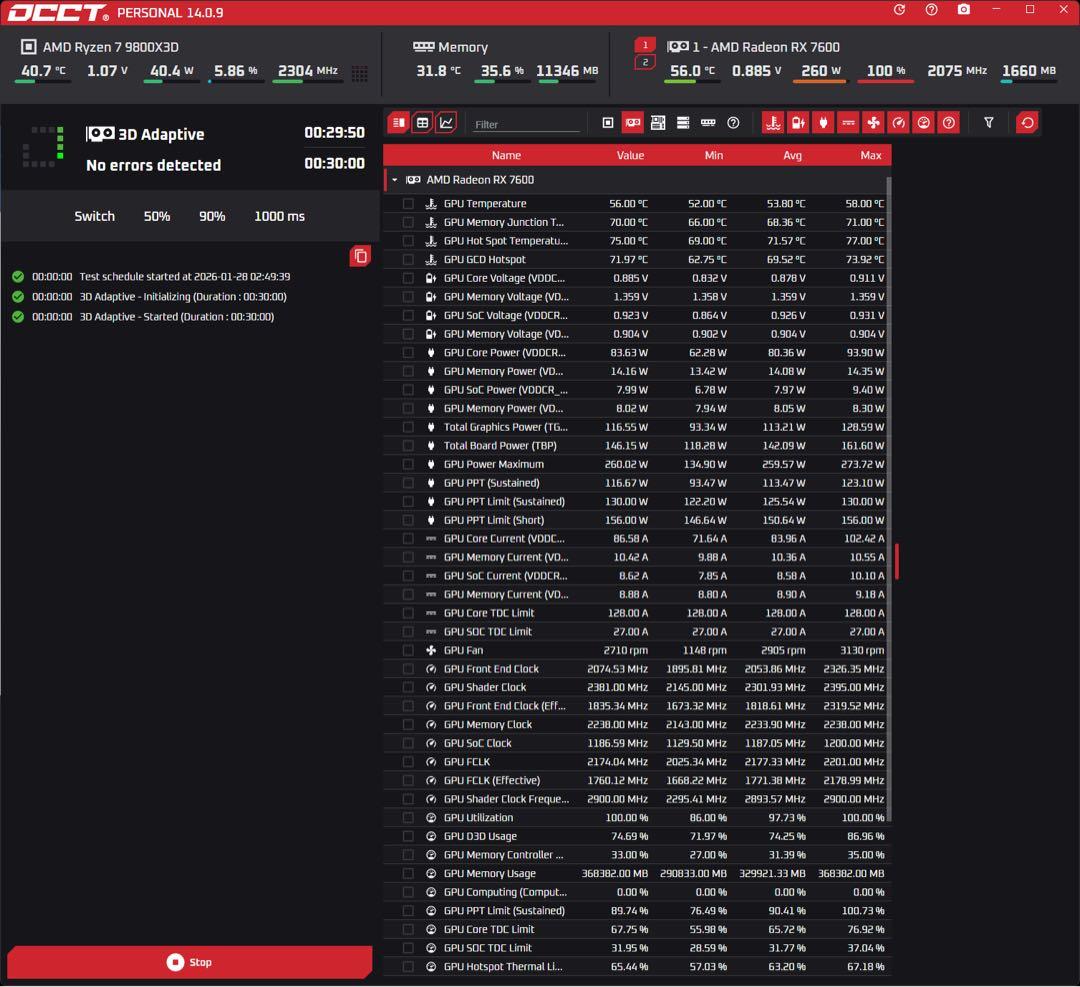Image resolution: width=1080 pixels, height=987 pixels.
Task: Open the help icon in title bar
Action: pyautogui.click(x=931, y=10)
